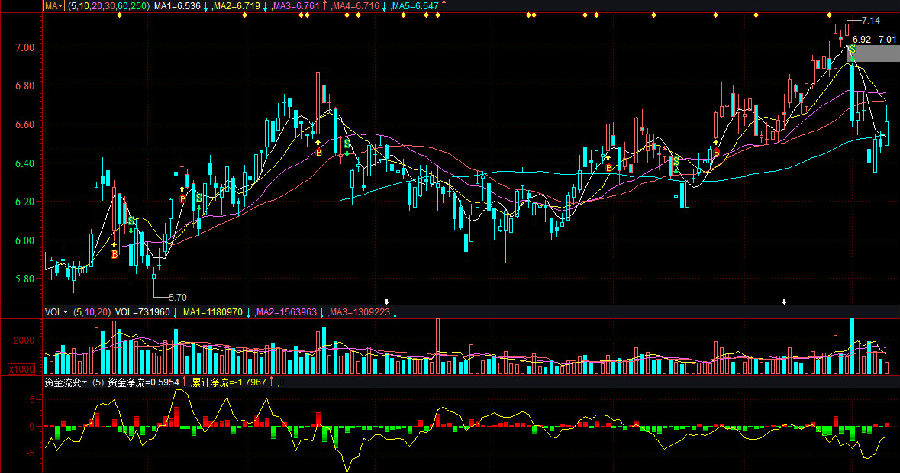Image resolution: width=900 pixels, height=473 pixels.
Task: Click the rightmost yellow diamond event marker on top
Action: [x=829, y=17]
